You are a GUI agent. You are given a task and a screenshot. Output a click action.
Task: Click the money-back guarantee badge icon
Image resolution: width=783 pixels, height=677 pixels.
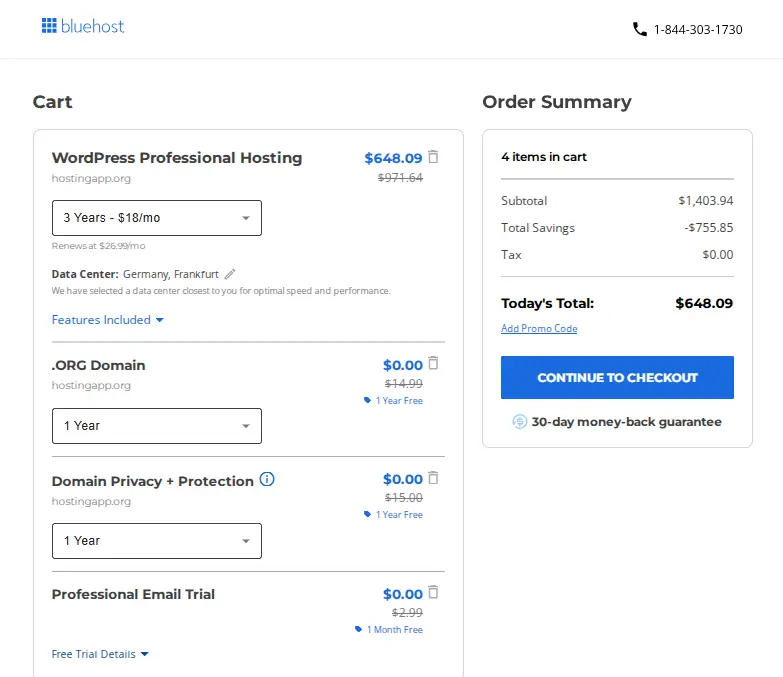pos(519,422)
